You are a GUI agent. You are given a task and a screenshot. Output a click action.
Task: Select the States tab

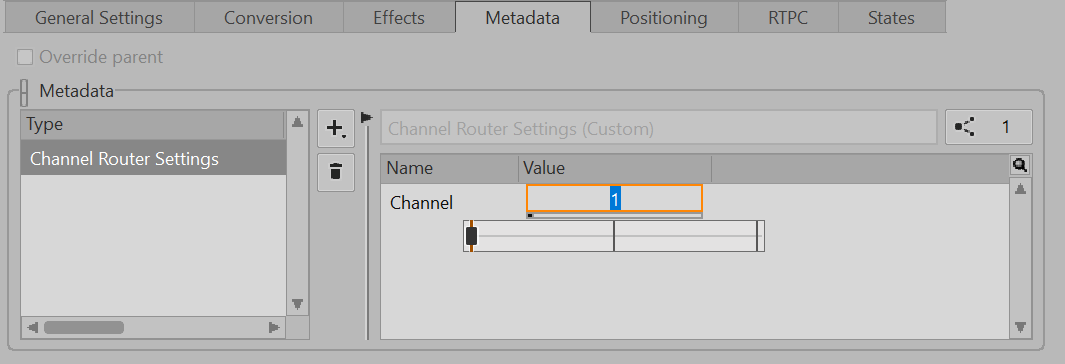[x=891, y=18]
